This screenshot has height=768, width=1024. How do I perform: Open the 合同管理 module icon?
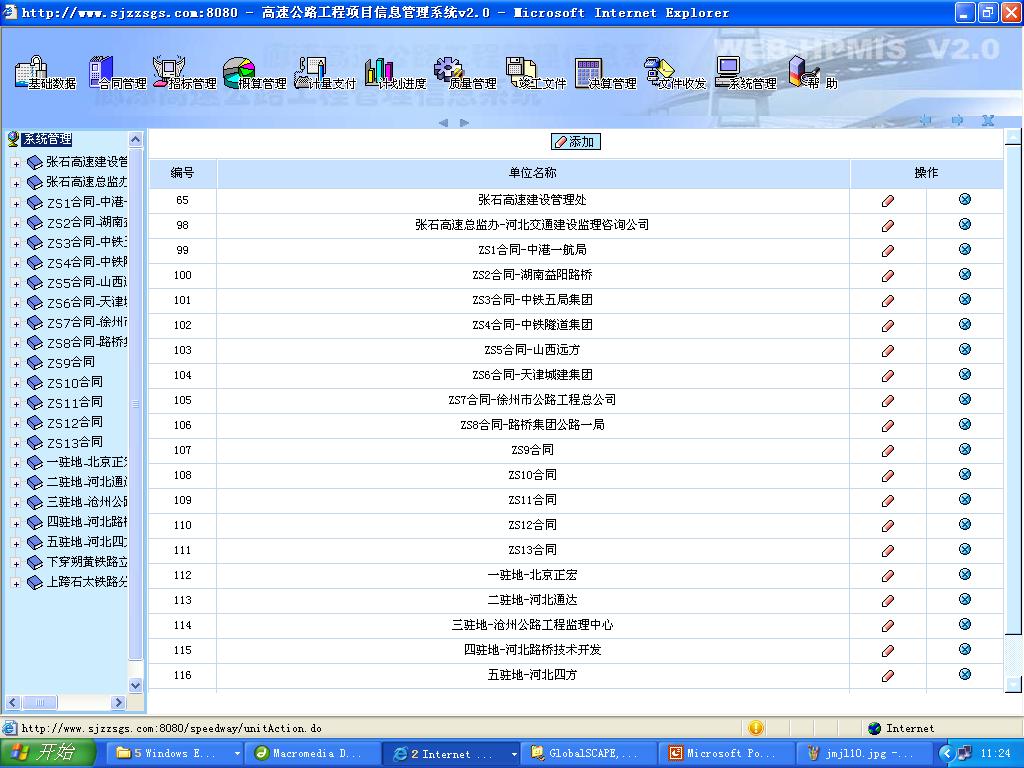click(x=118, y=73)
